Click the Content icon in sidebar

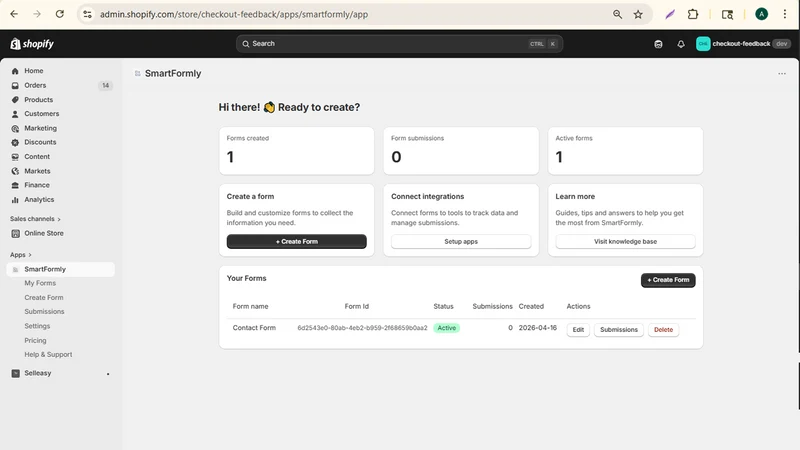tap(15, 157)
